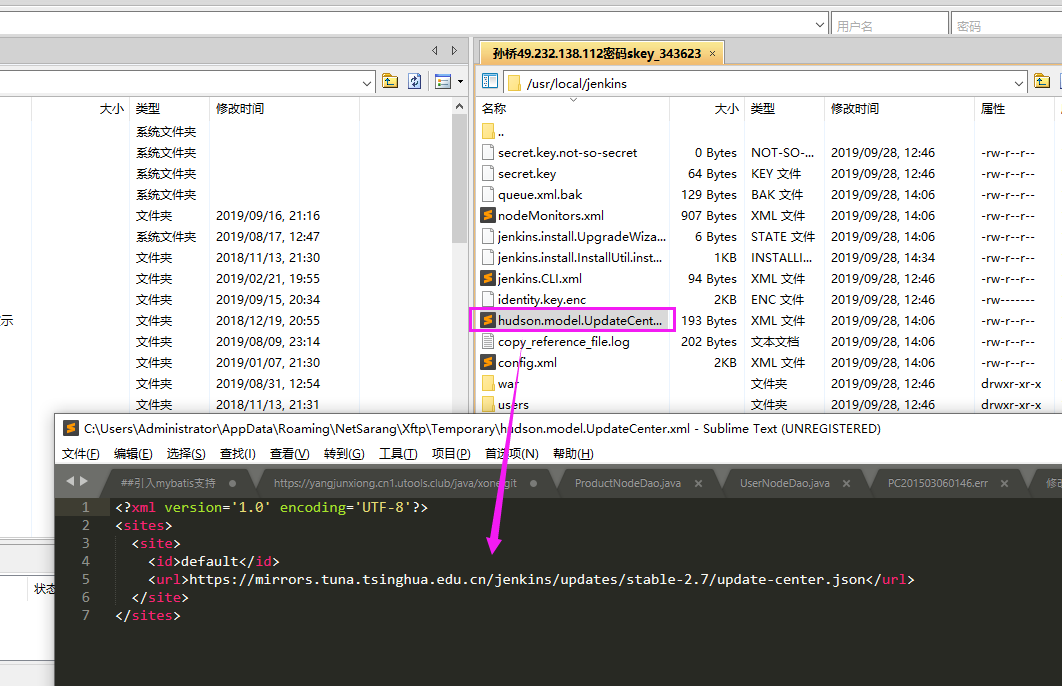
Task: Expand the views icon dropdown arrow
Action: [460, 81]
